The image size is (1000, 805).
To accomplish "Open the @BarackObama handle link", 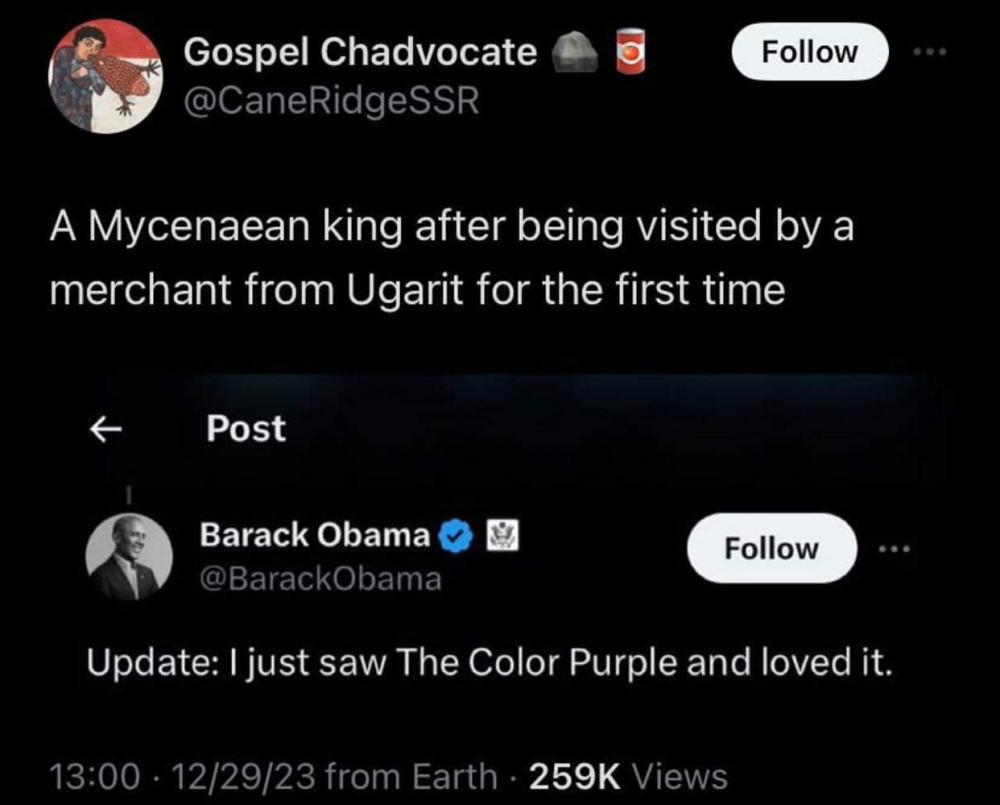I will tap(320, 579).
